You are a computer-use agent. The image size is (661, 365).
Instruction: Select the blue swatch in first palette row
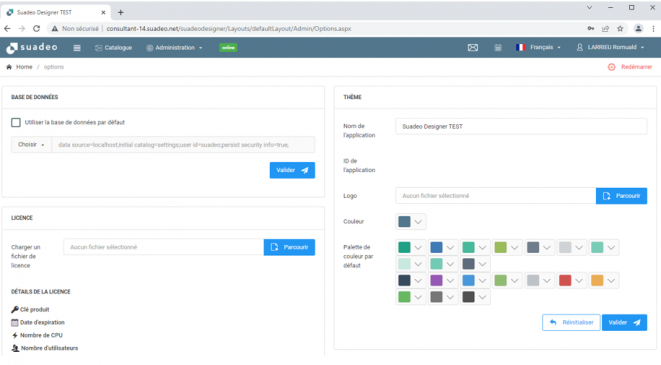(x=436, y=247)
